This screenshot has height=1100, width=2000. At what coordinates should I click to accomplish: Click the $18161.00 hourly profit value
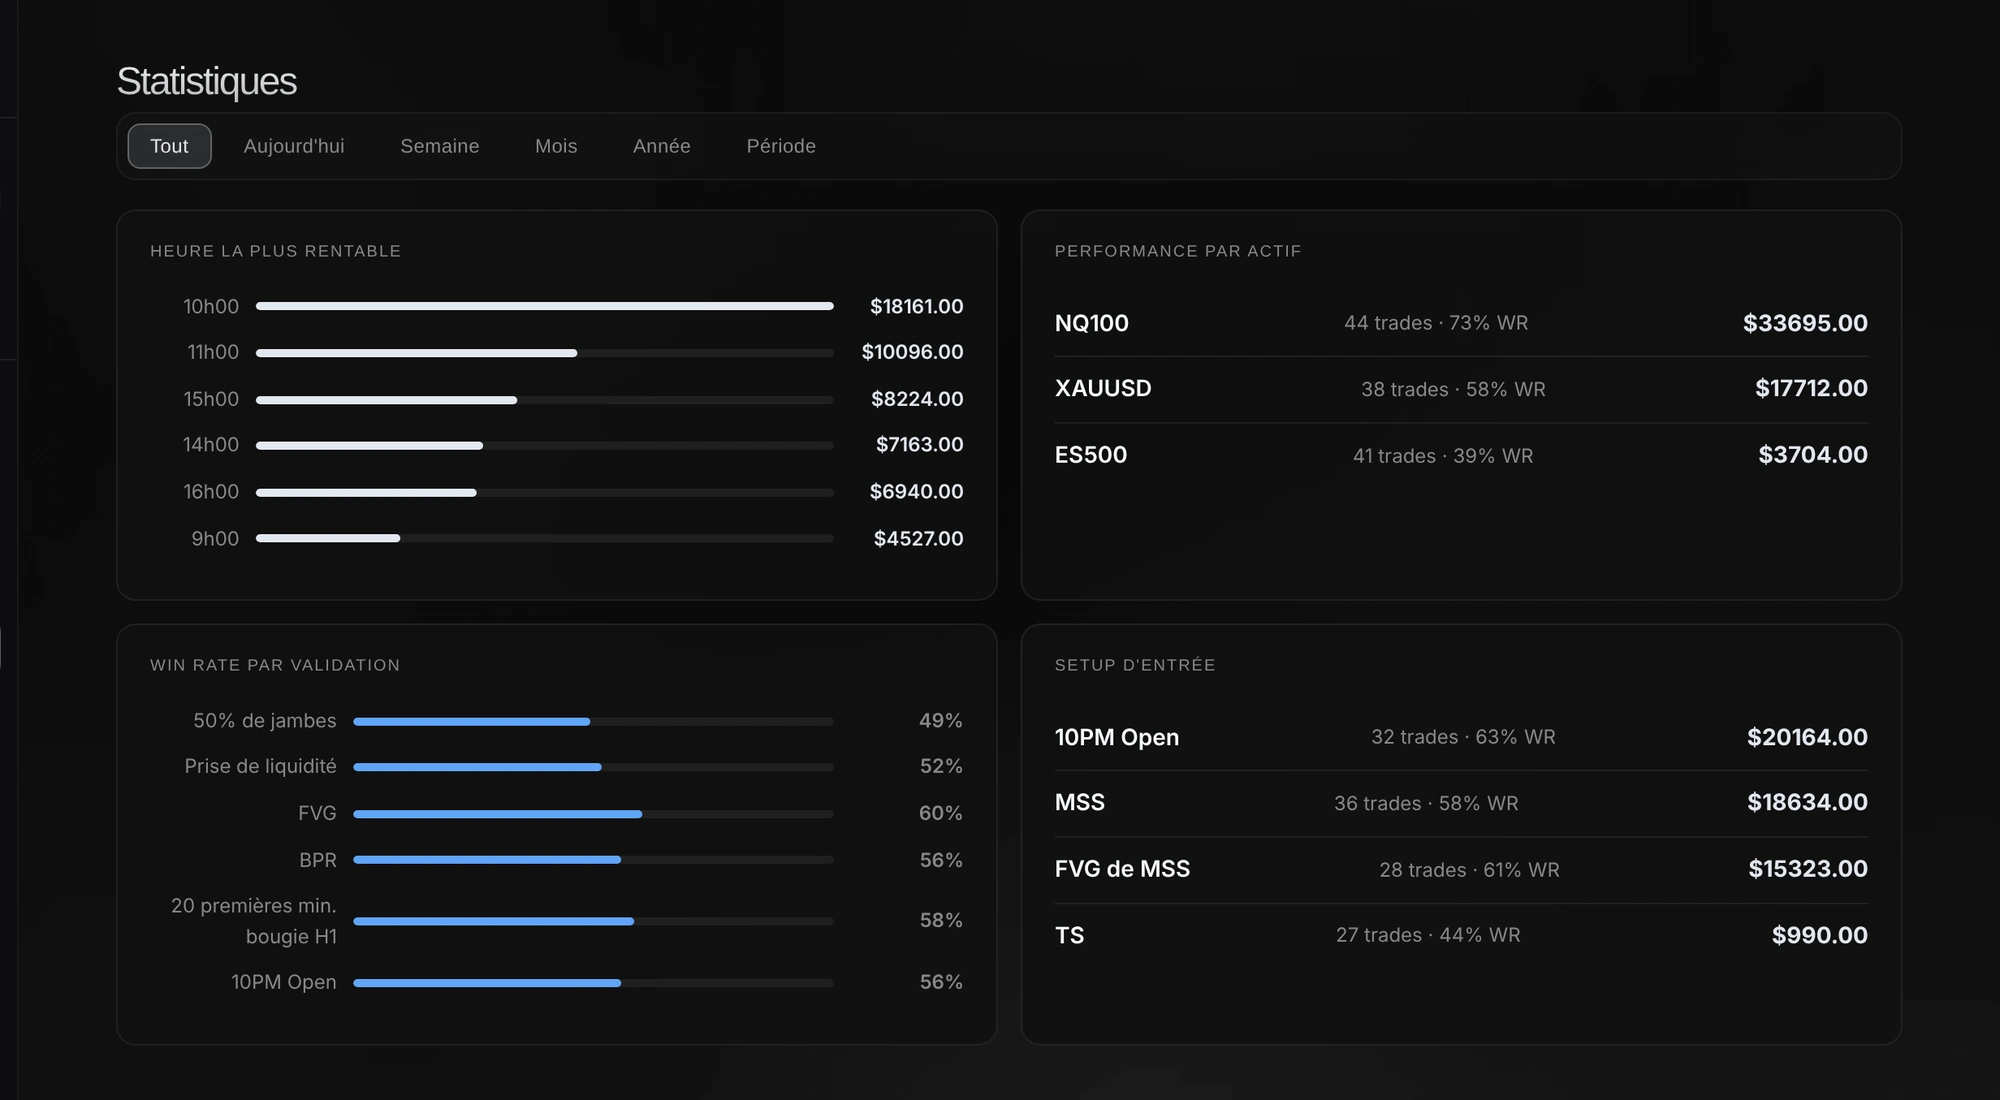point(916,306)
